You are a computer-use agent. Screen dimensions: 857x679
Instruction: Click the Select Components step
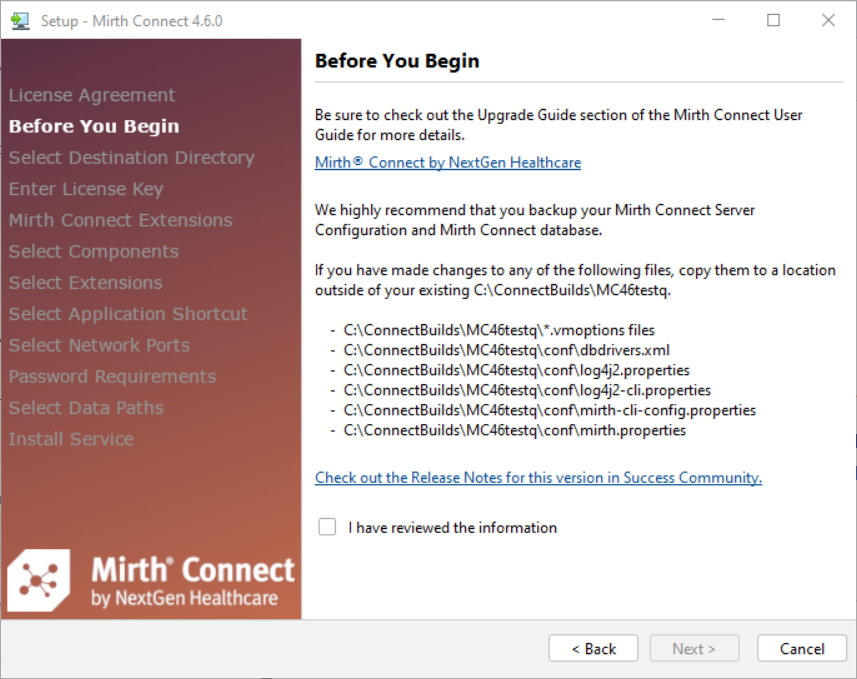94,251
